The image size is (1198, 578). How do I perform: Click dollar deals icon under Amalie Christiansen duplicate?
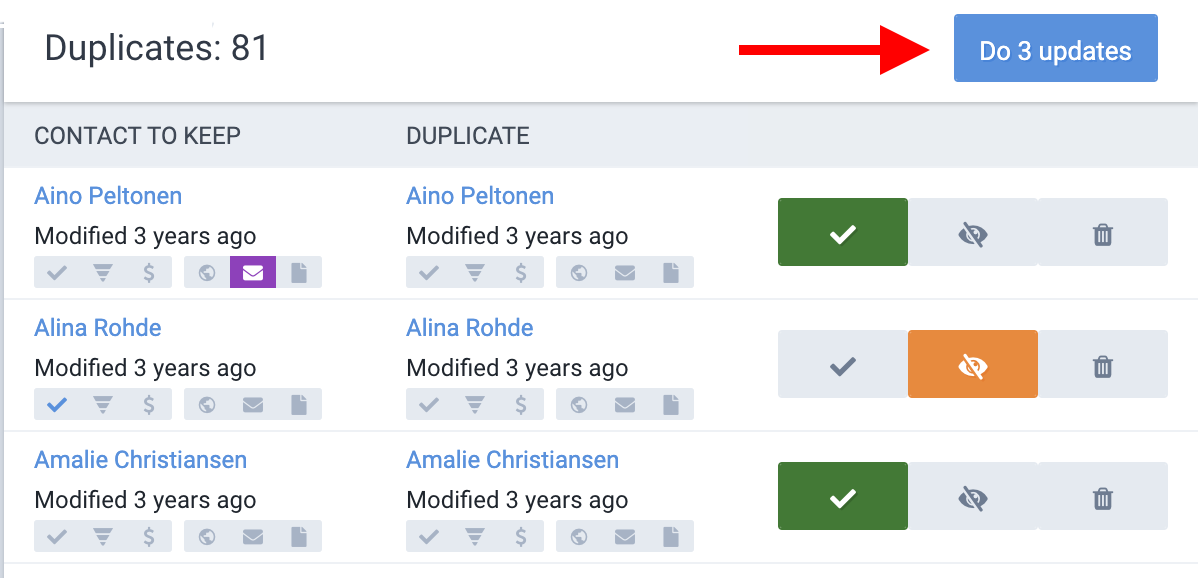[x=521, y=537]
